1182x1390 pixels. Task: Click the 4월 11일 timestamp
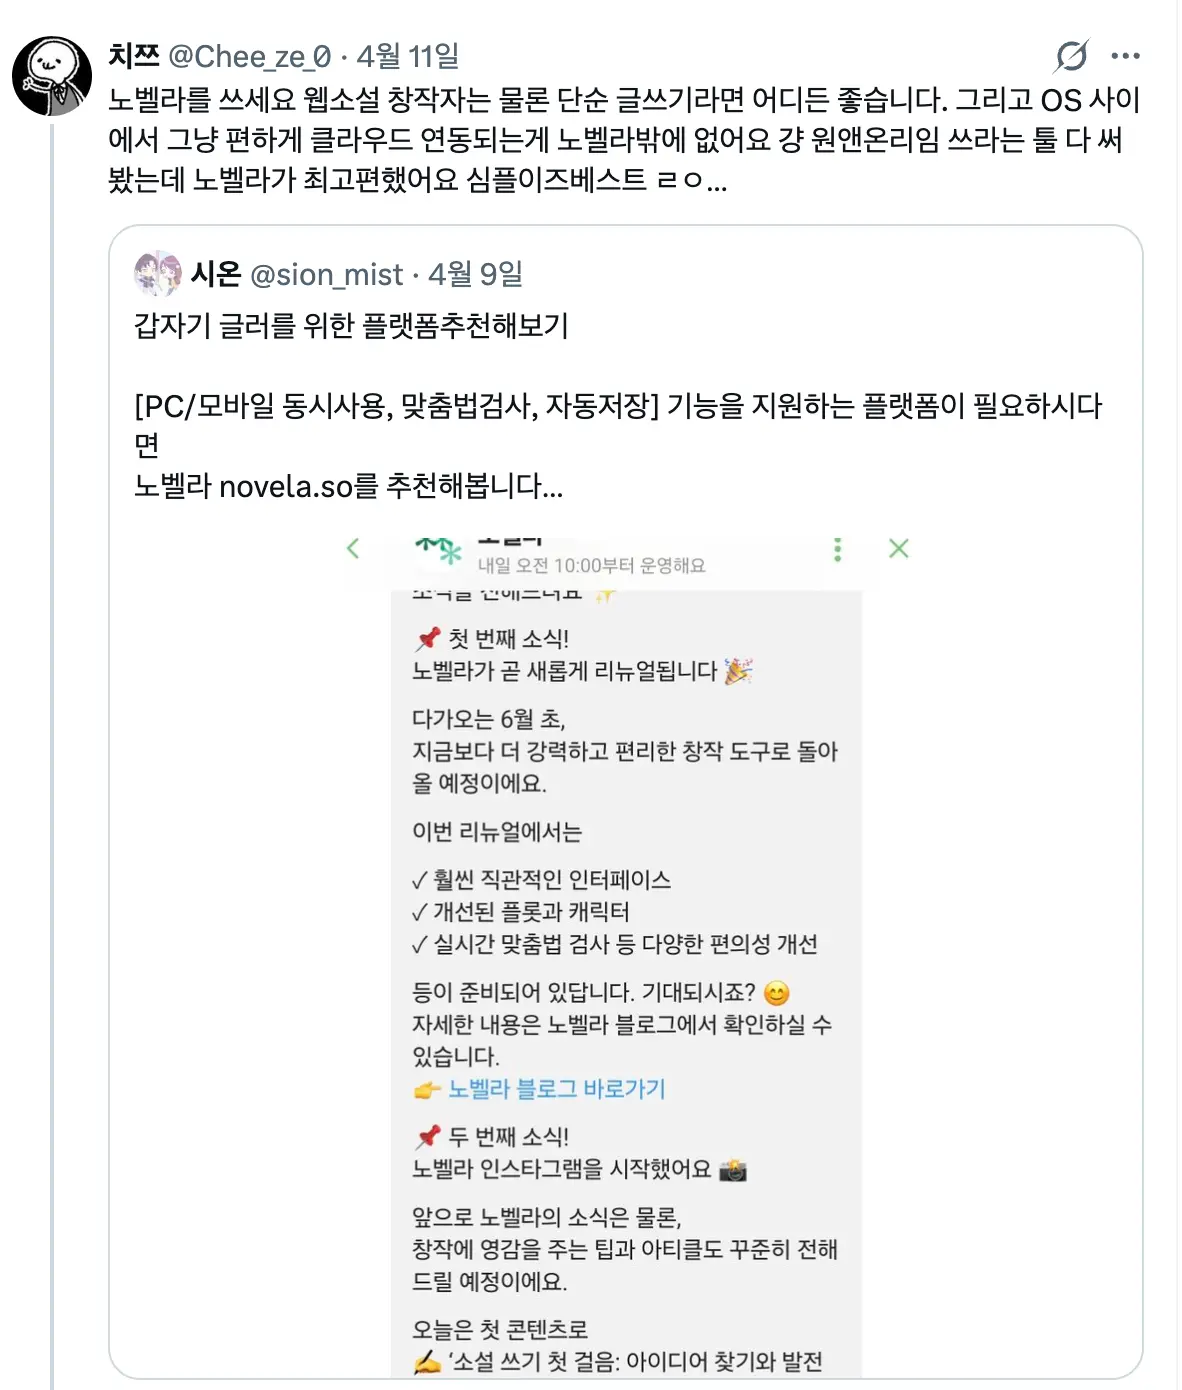pos(408,56)
